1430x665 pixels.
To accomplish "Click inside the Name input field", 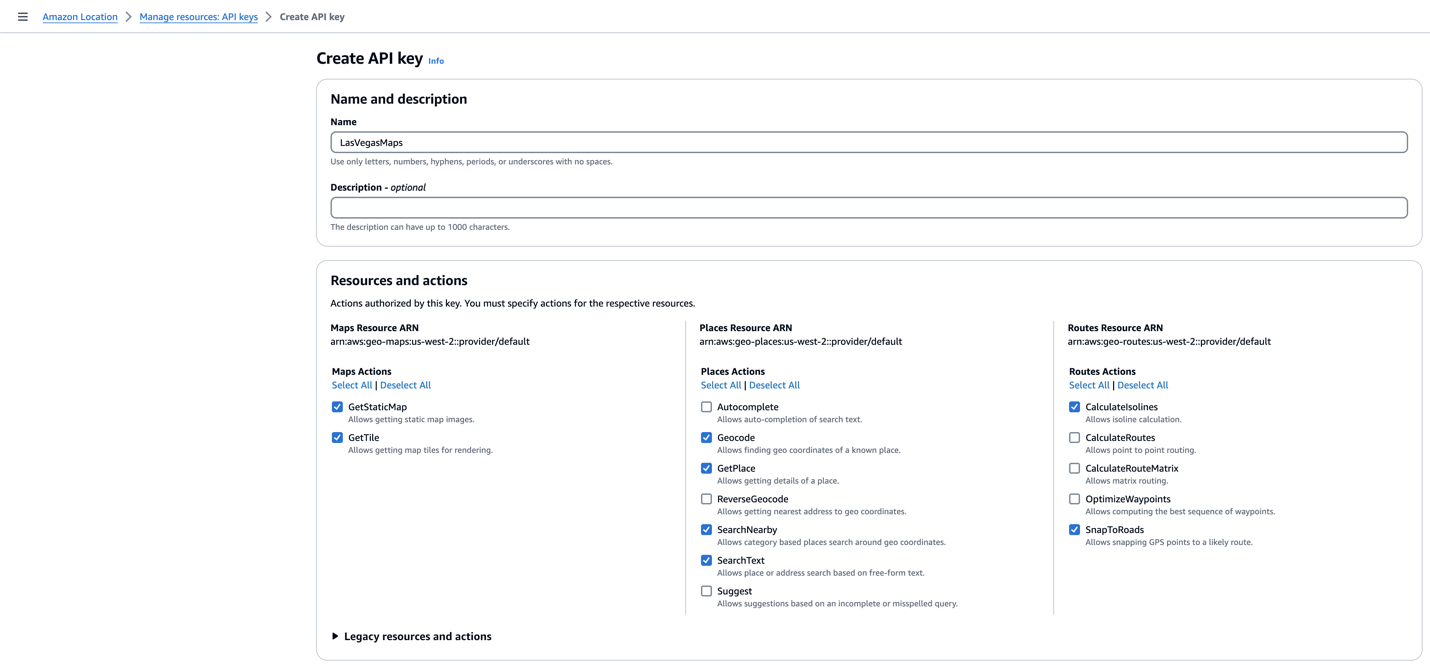I will [x=868, y=142].
